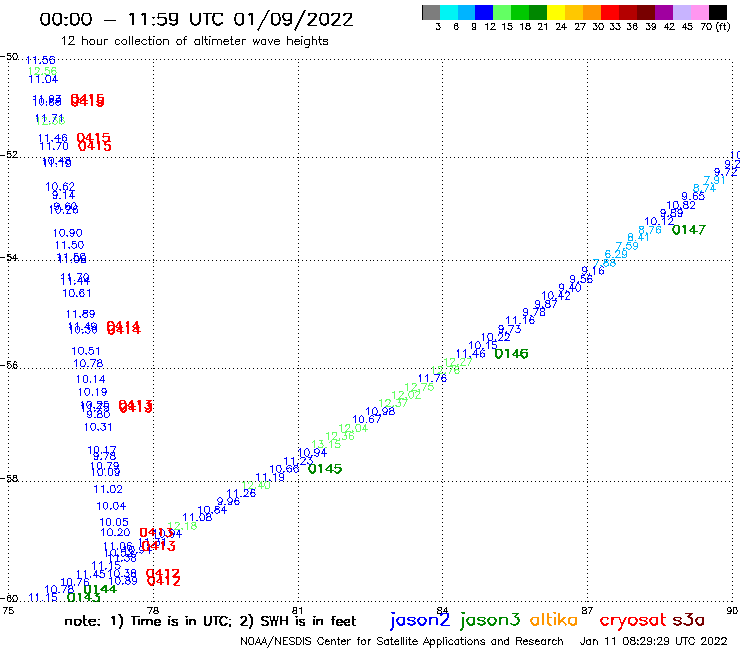740x650 pixels.
Task: Click the 10.51 wave height value
Action: (x=86, y=351)
